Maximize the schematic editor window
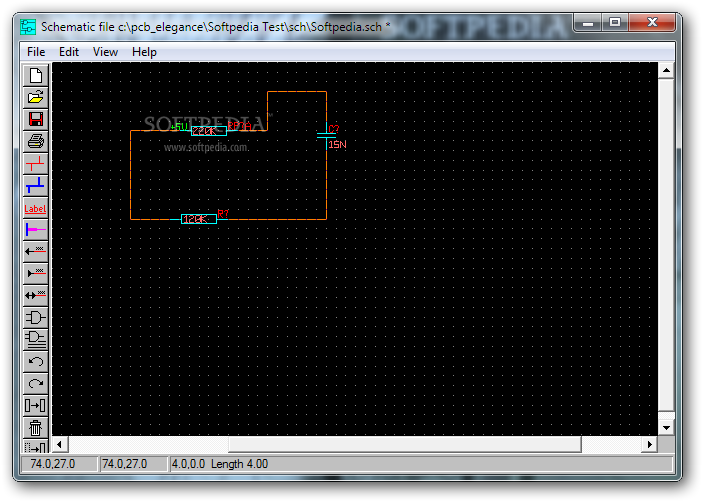The width and height of the screenshot is (703, 502). click(615, 23)
